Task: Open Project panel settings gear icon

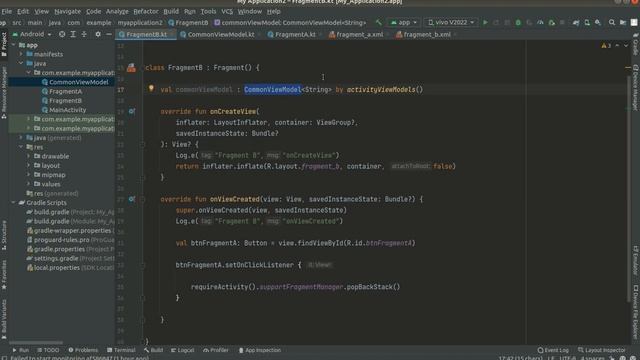Action: (98, 34)
